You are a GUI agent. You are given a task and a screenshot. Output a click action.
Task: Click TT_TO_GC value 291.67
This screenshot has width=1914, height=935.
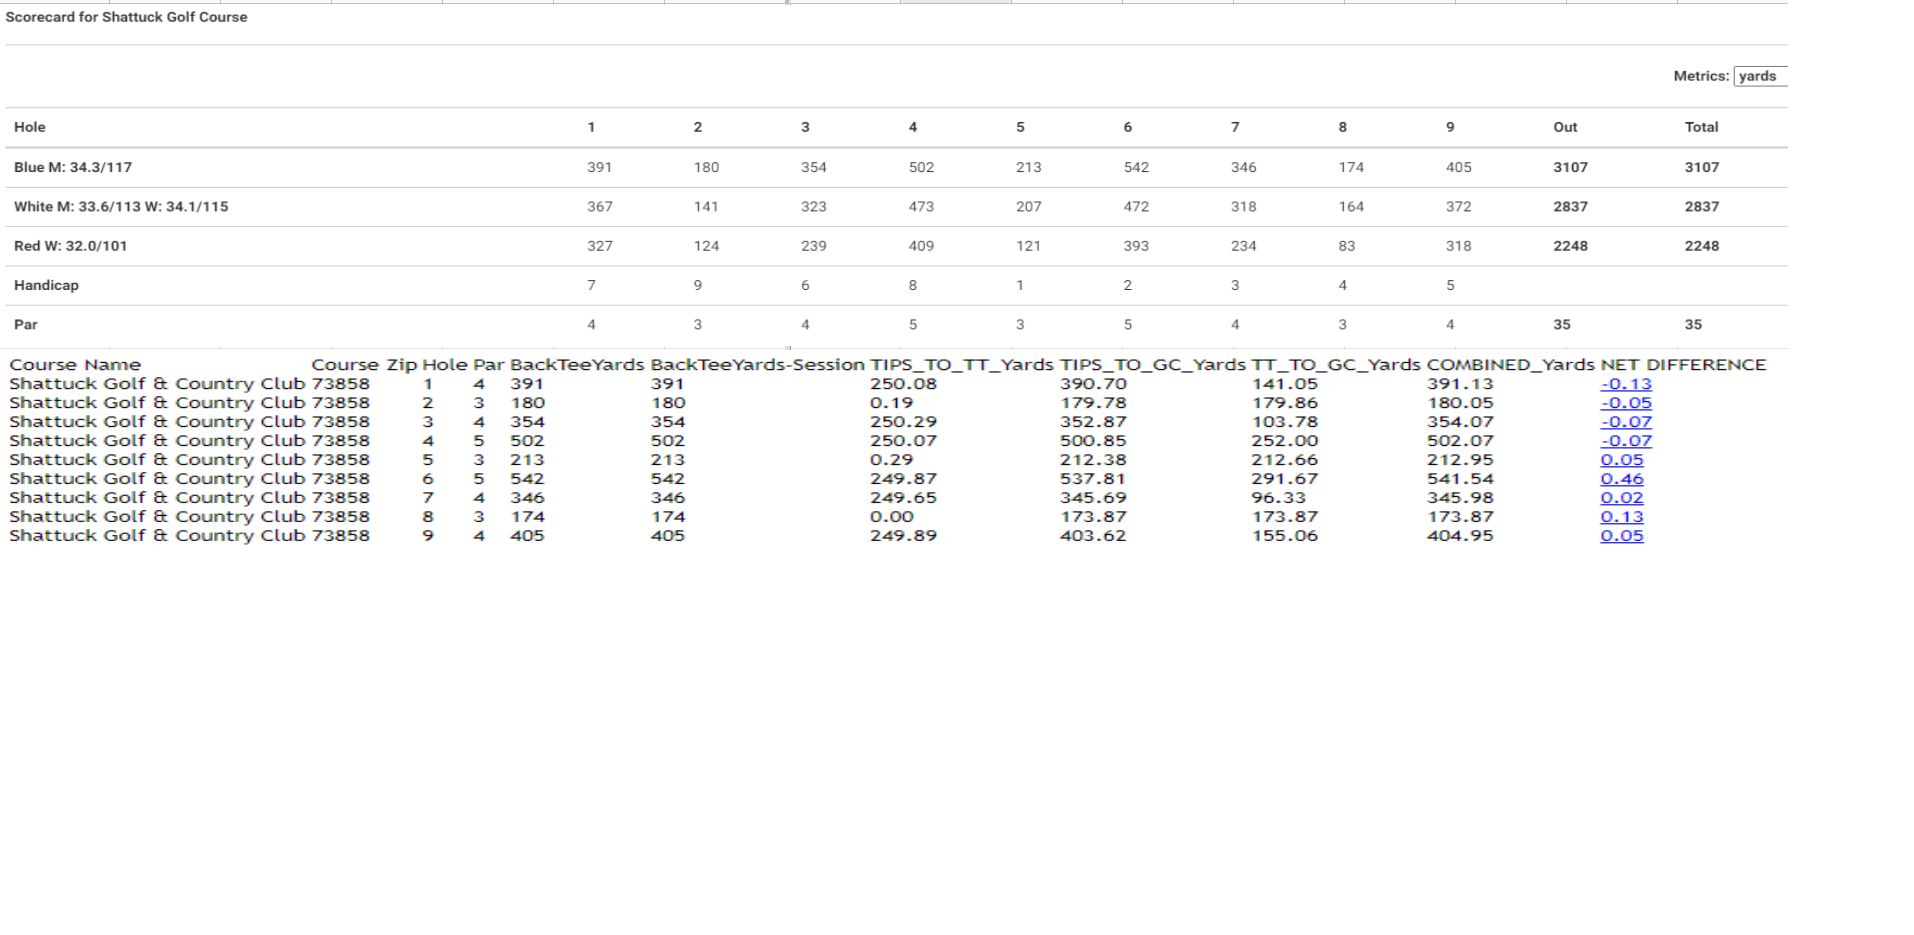1285,479
